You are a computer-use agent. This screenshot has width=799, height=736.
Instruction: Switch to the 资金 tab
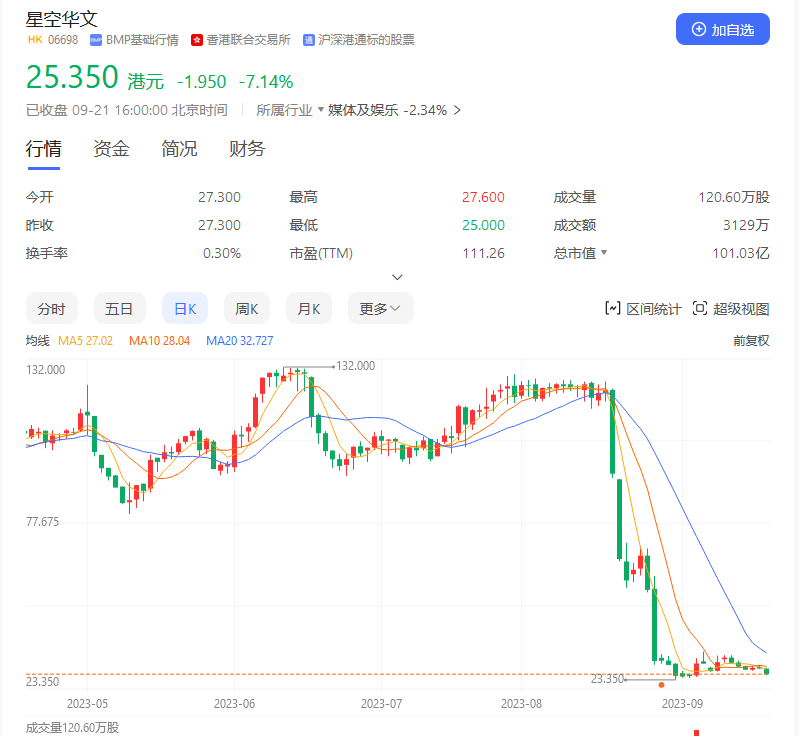click(x=111, y=149)
